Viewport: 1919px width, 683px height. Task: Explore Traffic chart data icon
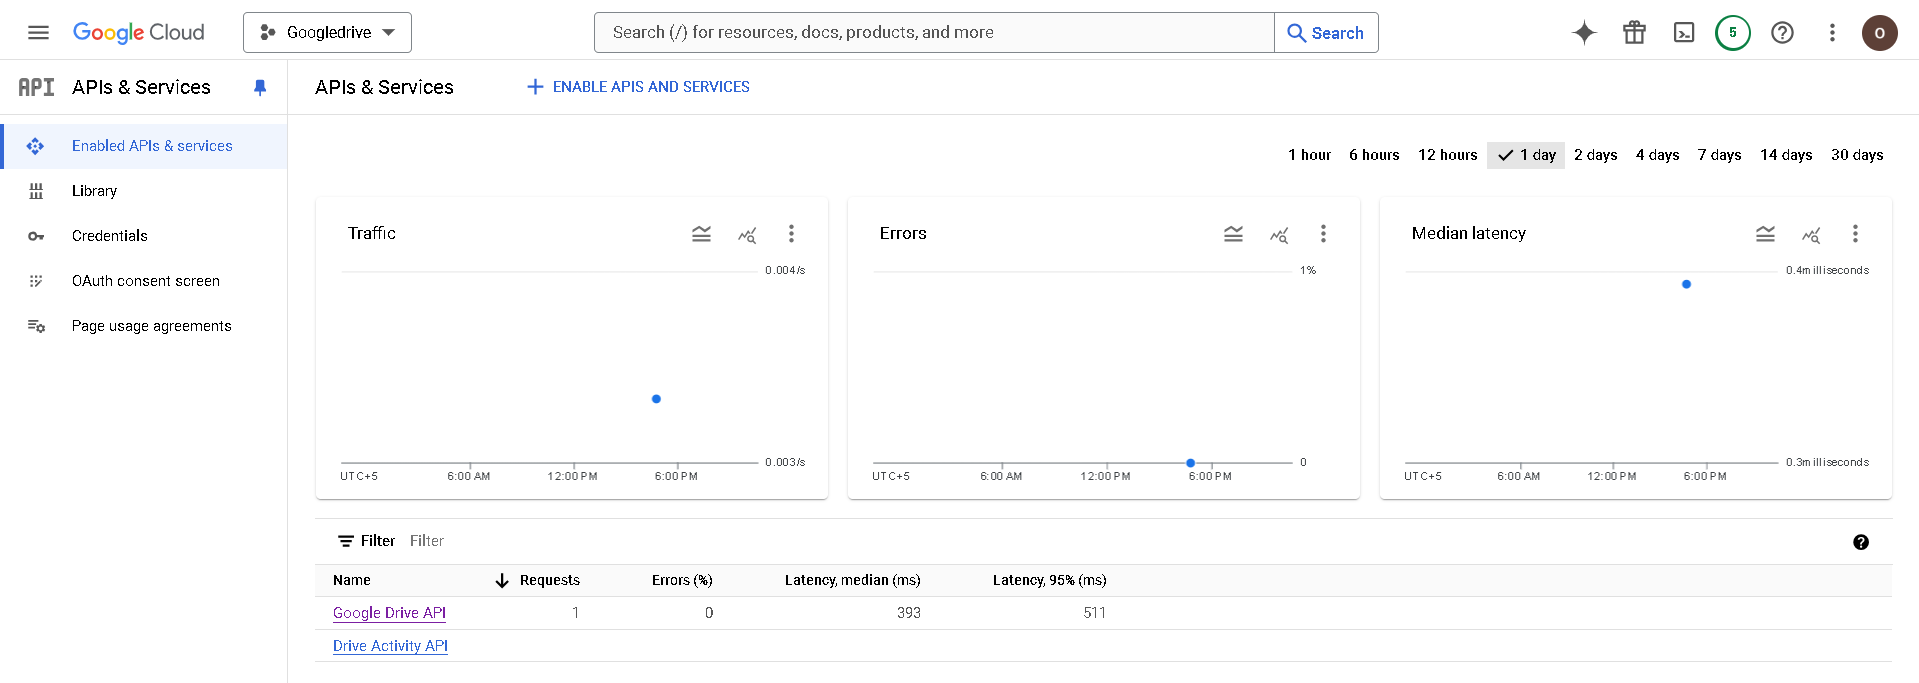pos(747,234)
